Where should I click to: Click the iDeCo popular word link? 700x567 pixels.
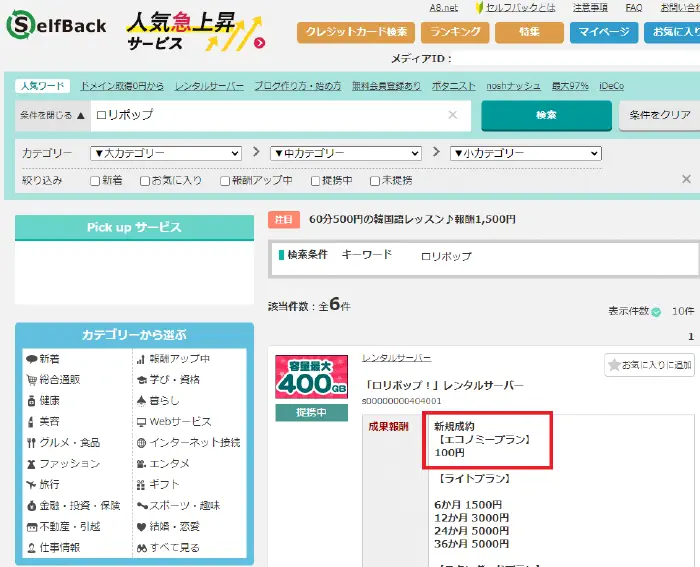click(612, 86)
